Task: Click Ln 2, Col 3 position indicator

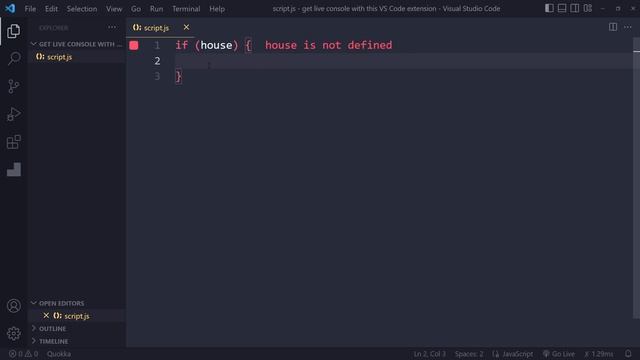Action: [429, 354]
